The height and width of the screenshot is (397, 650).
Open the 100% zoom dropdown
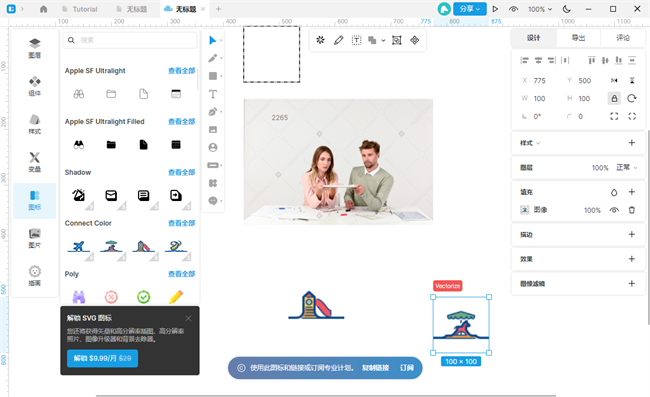tap(540, 9)
